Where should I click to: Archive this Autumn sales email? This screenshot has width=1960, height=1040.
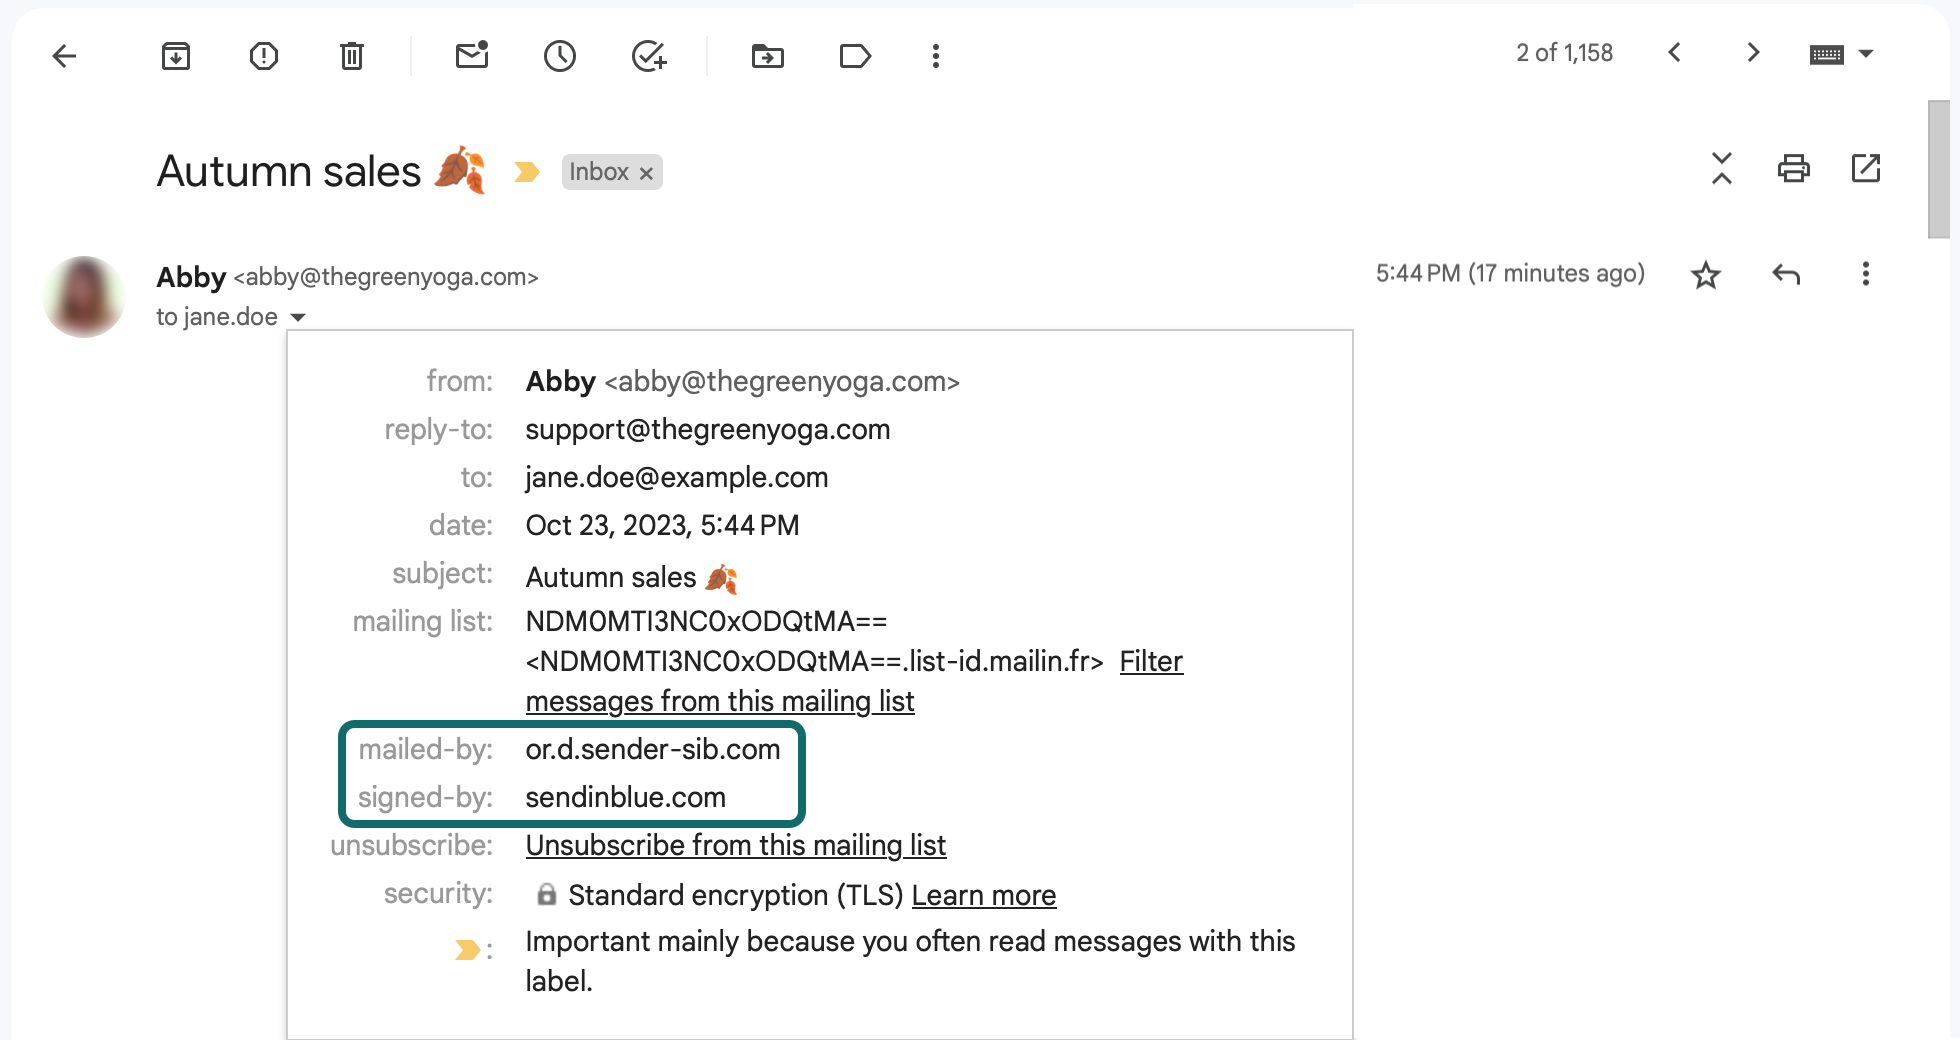point(176,56)
